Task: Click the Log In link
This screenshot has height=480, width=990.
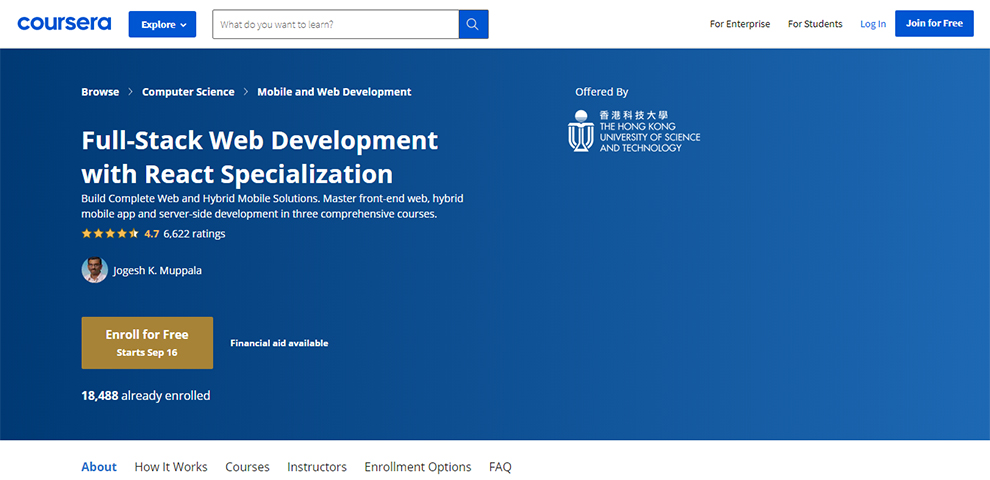Action: click(873, 24)
